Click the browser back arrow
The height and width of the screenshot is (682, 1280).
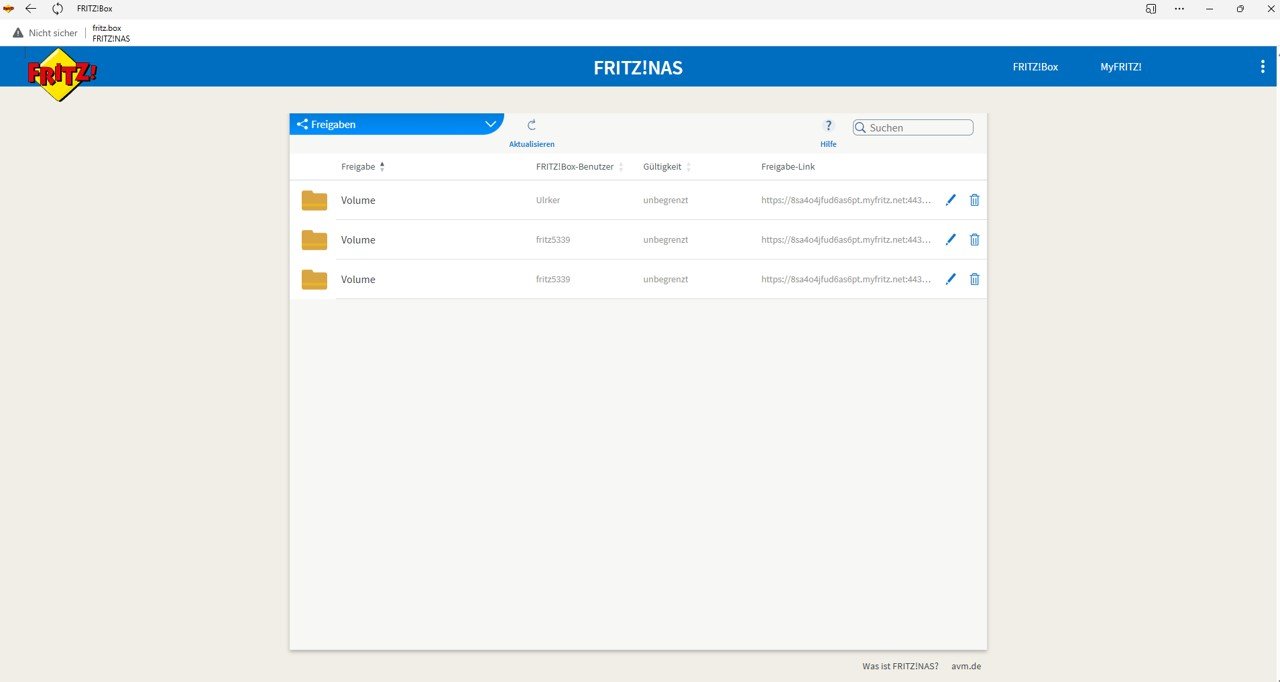coord(31,8)
